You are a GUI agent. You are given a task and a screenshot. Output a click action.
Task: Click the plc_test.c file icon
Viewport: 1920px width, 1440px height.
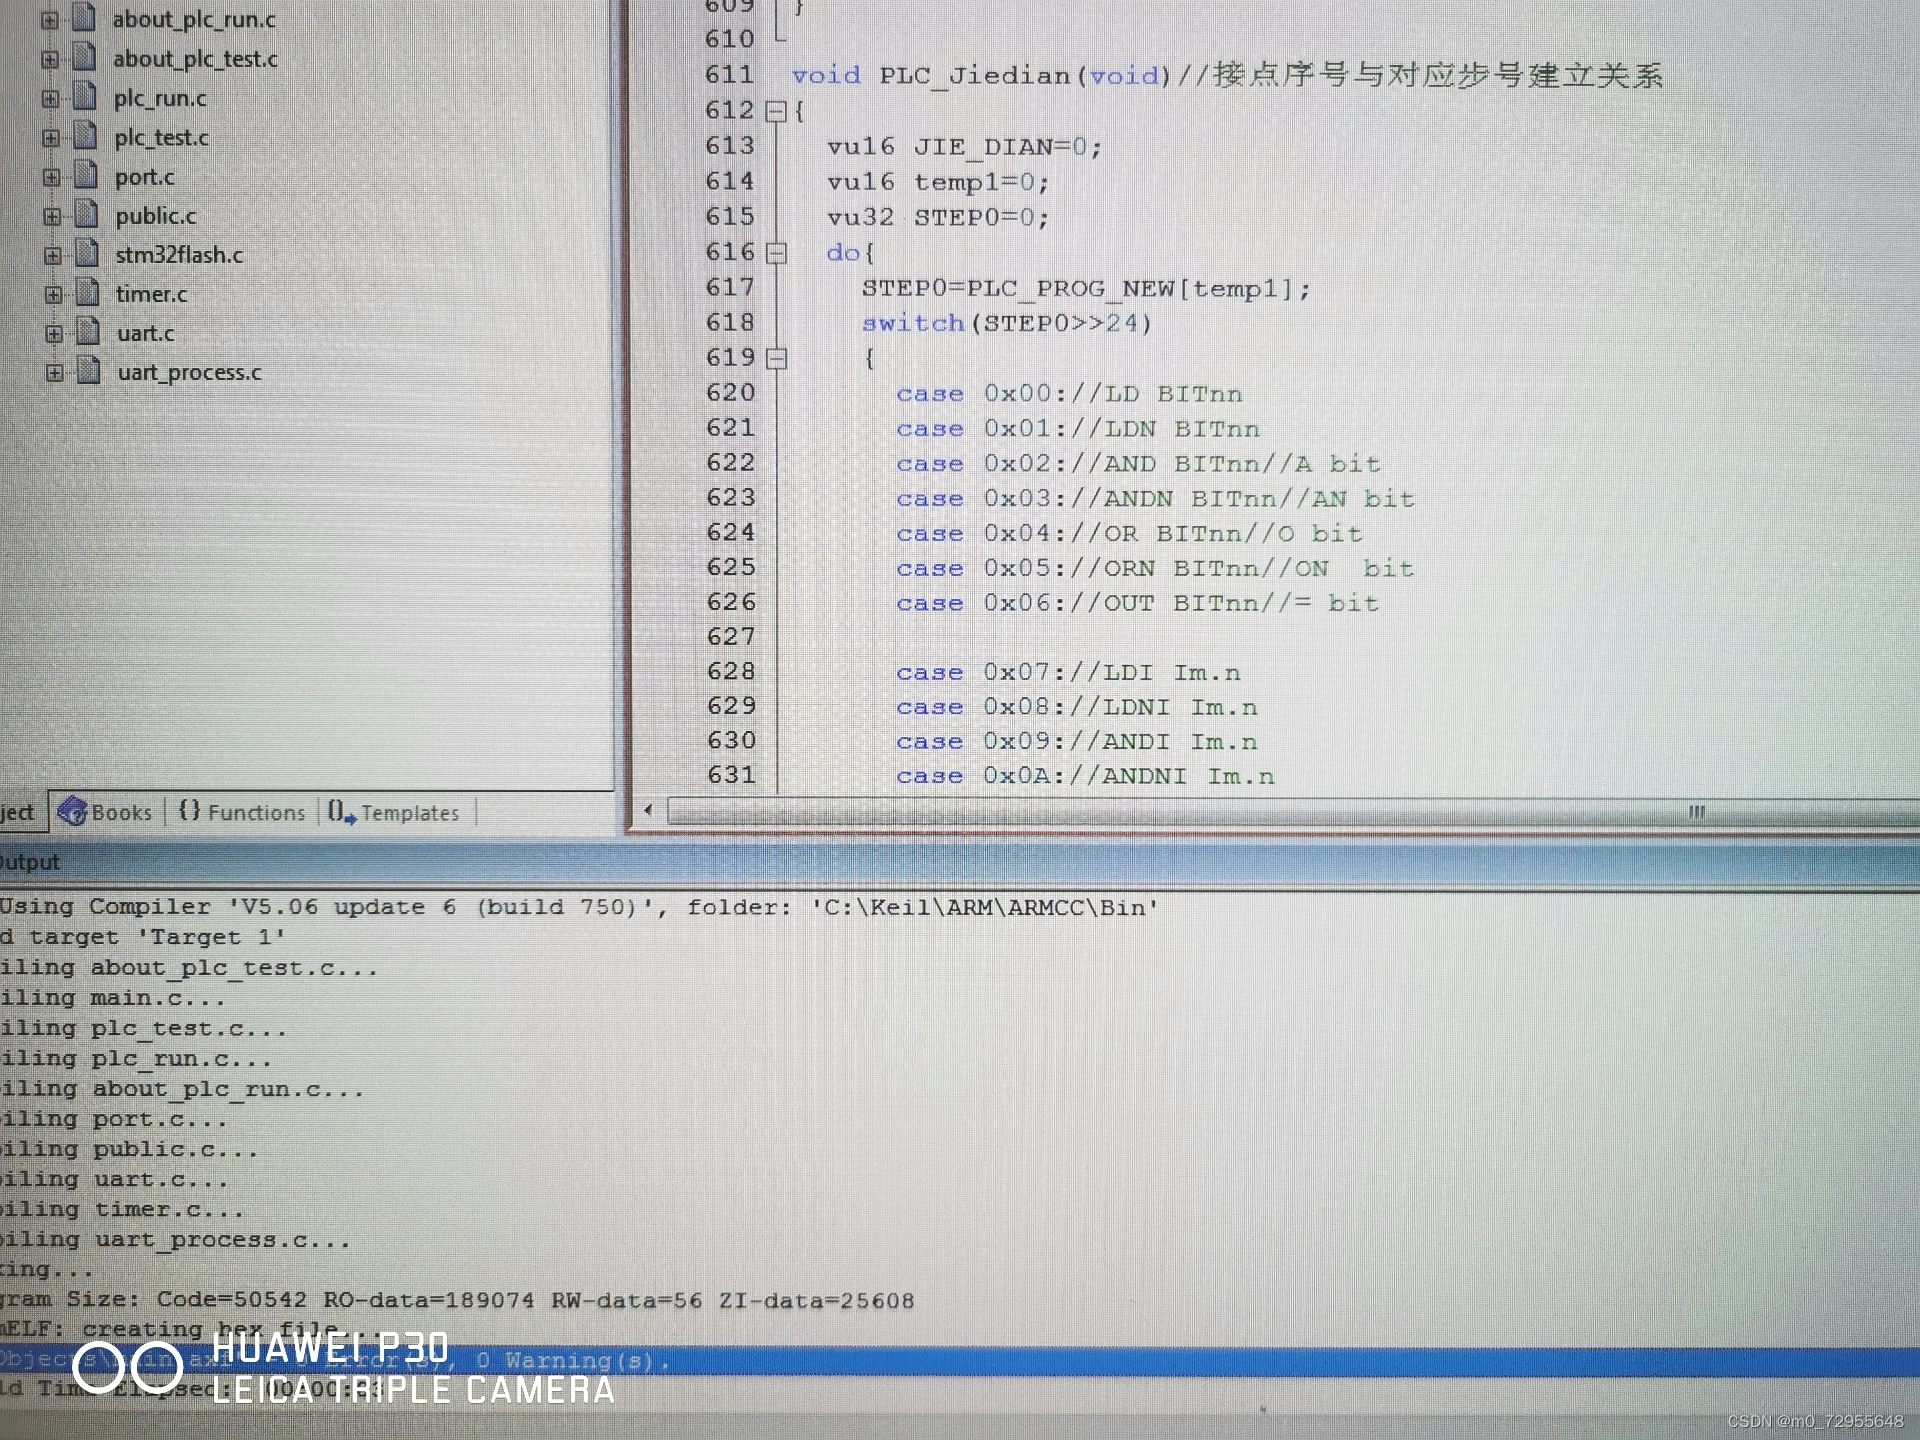[x=87, y=136]
